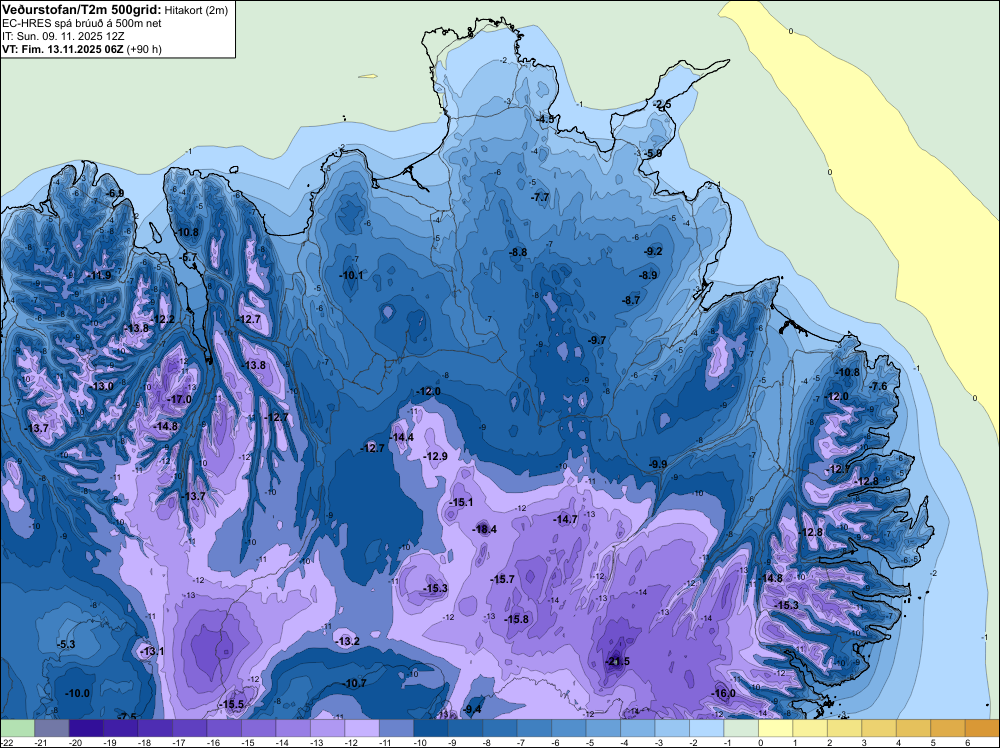Click the -8.9 temperature value

(647, 275)
